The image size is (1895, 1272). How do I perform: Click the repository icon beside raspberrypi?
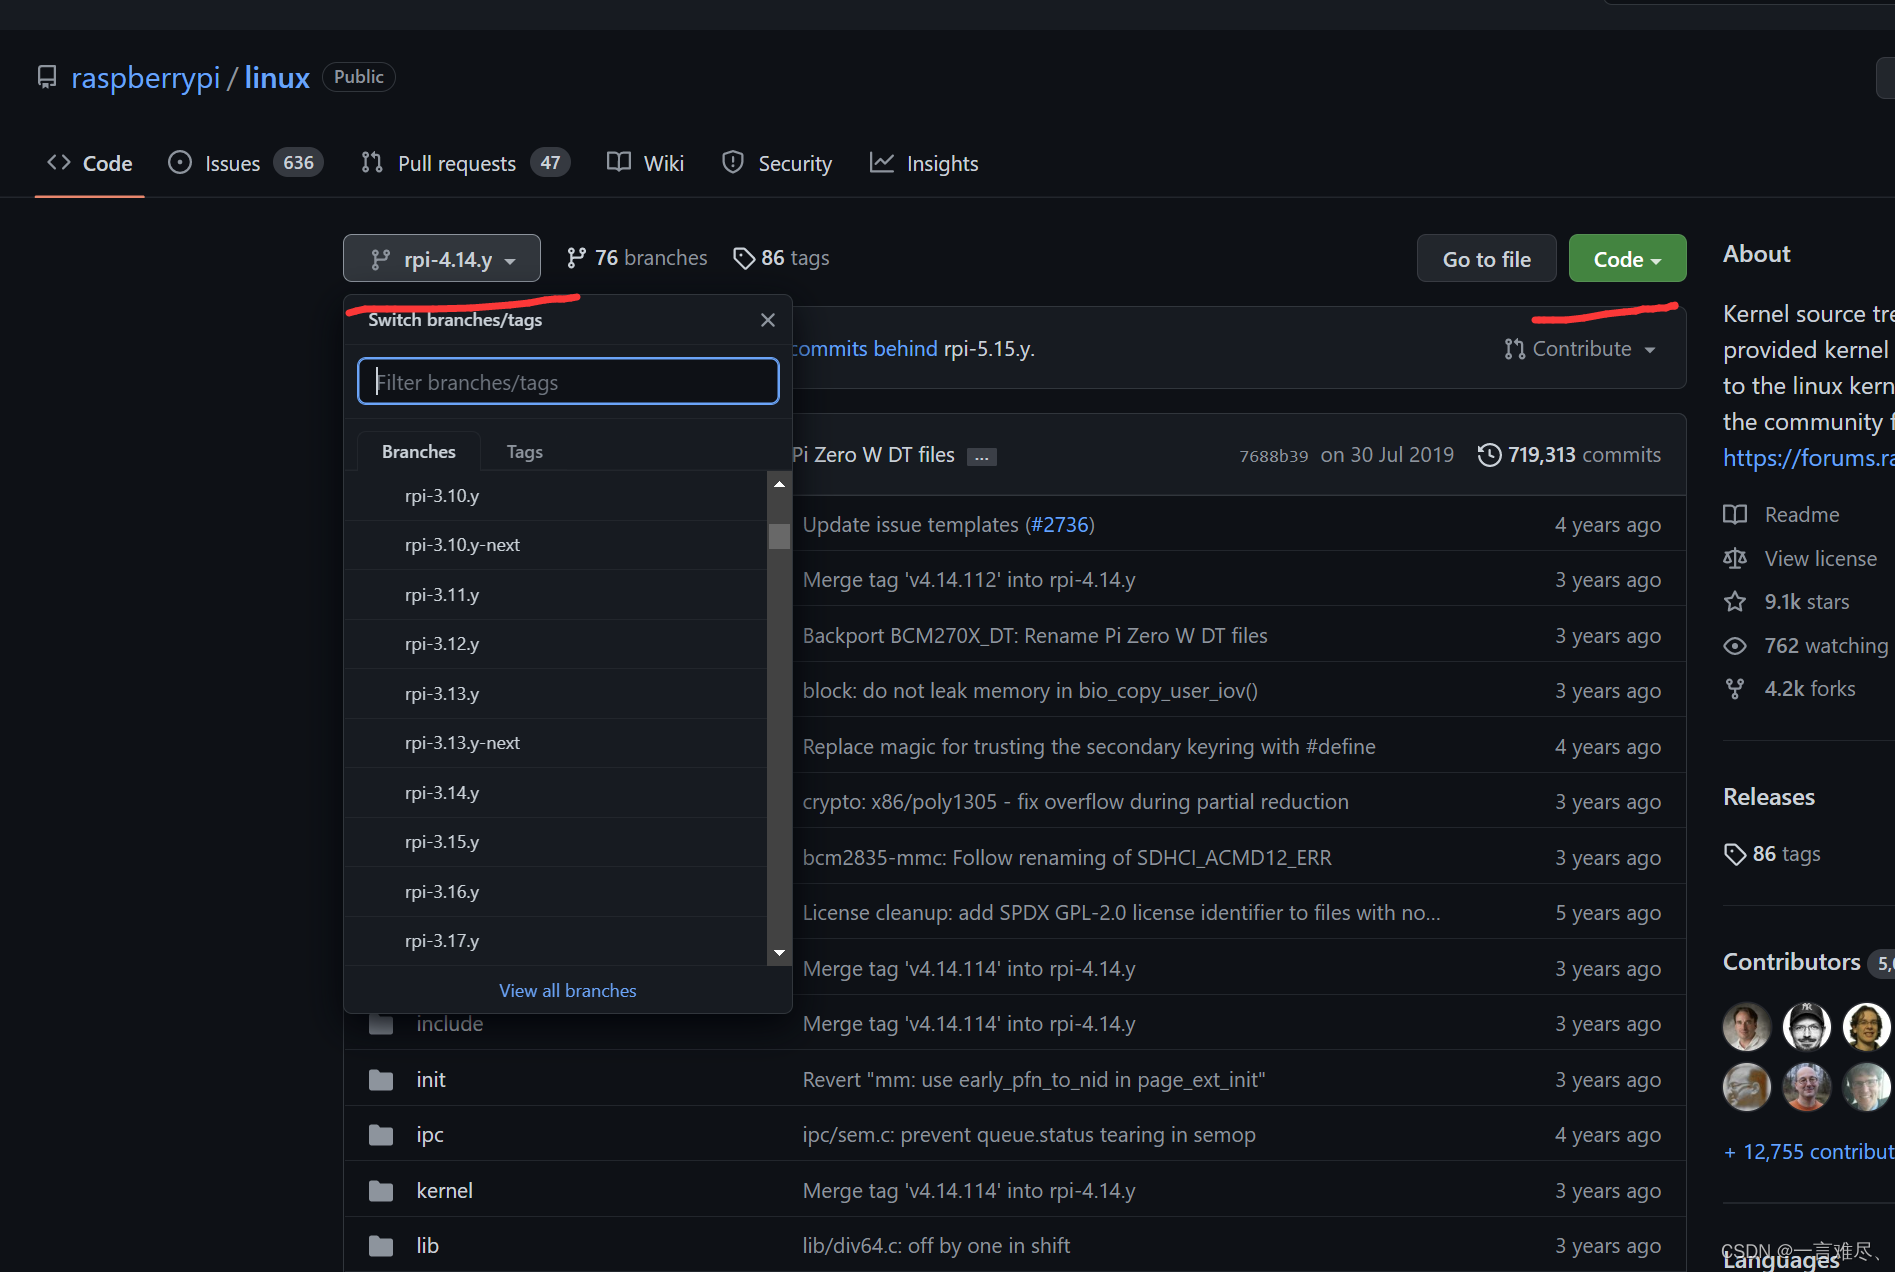pos(46,77)
